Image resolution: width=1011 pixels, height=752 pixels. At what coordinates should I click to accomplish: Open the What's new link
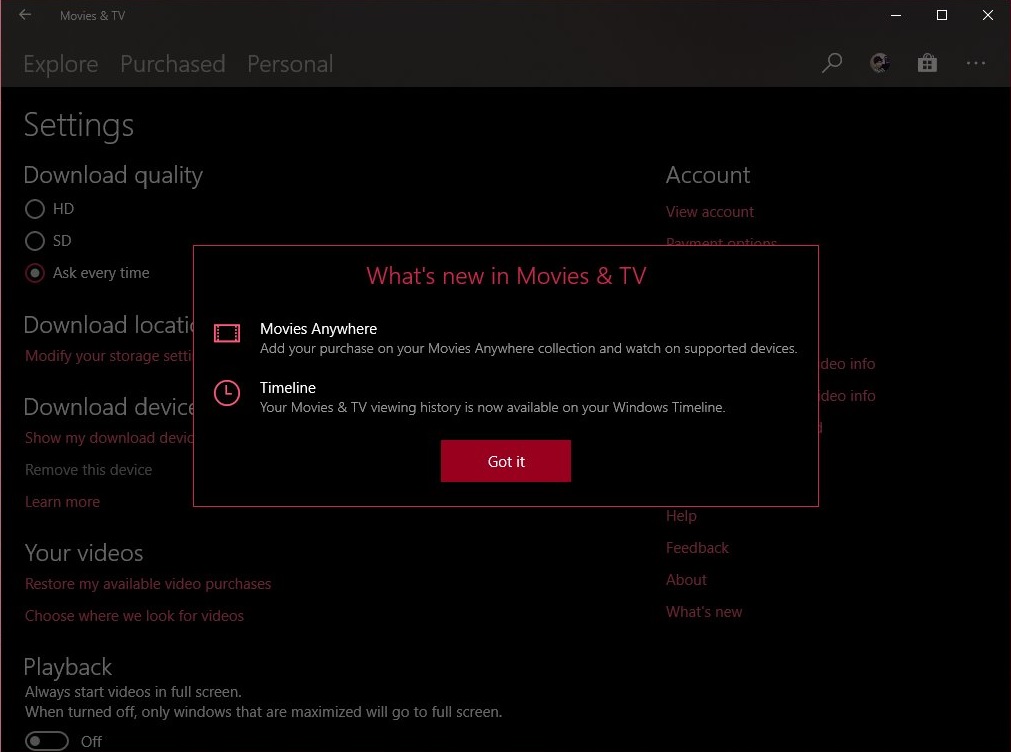703,611
